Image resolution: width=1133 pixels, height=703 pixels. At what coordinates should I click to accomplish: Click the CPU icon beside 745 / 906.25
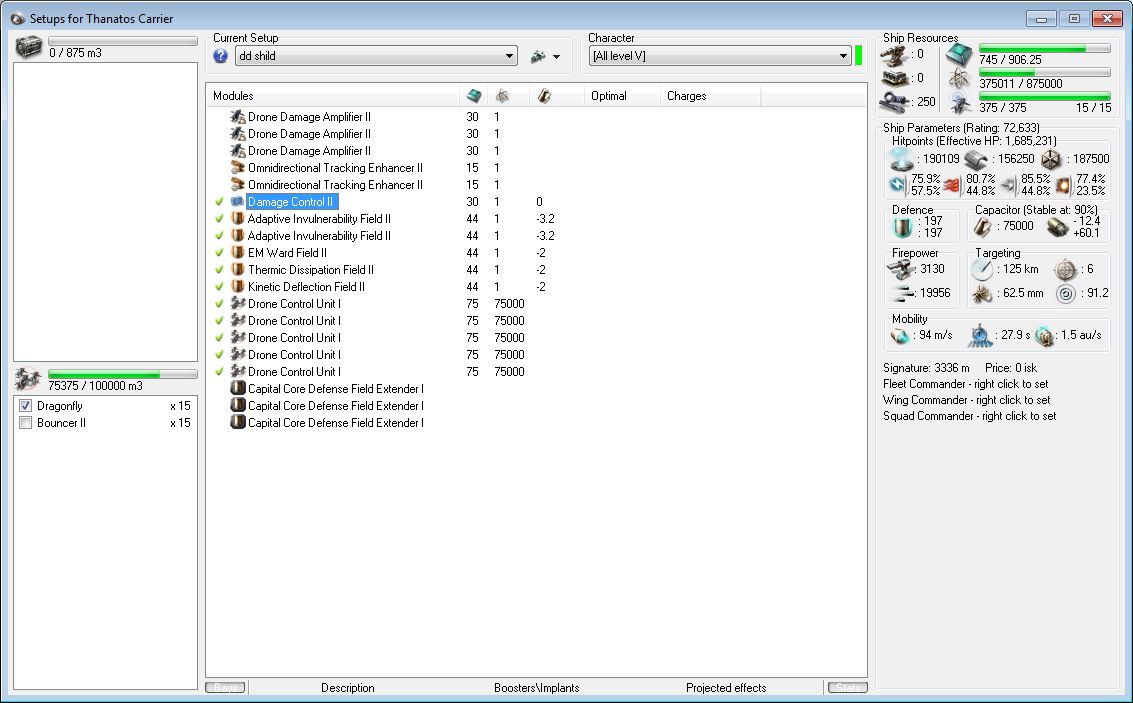click(x=960, y=54)
